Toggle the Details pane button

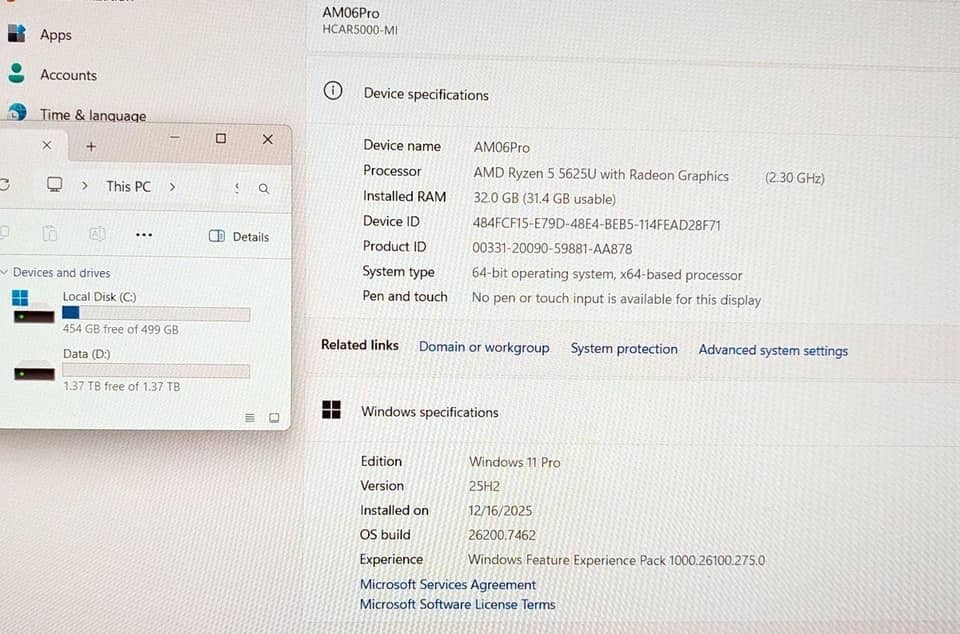[x=239, y=236]
